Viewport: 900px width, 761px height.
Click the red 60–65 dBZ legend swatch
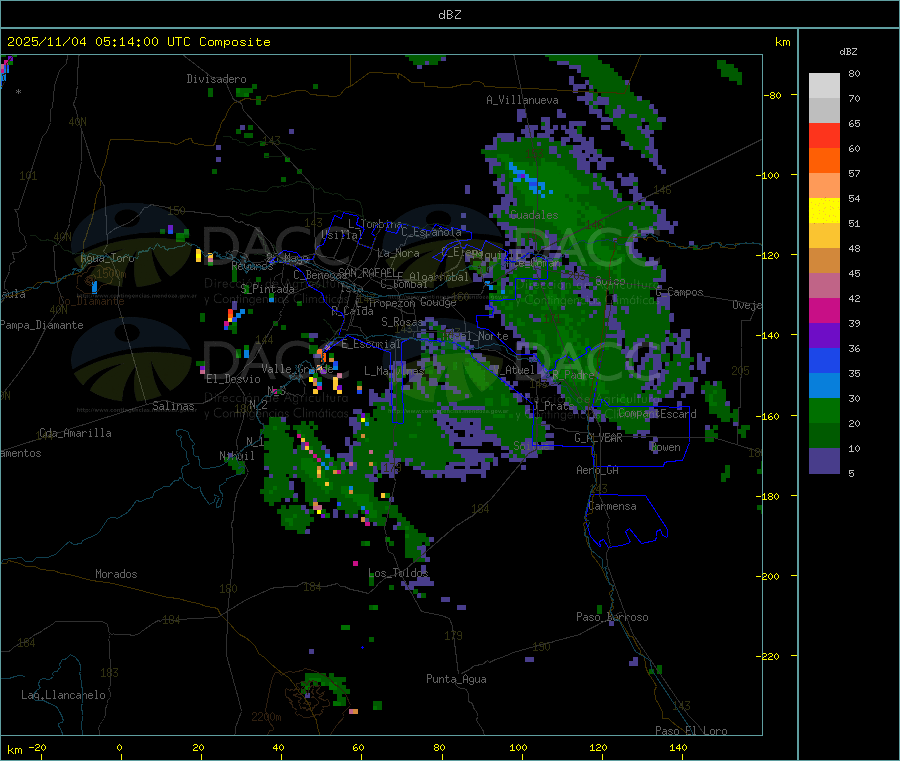tap(824, 135)
